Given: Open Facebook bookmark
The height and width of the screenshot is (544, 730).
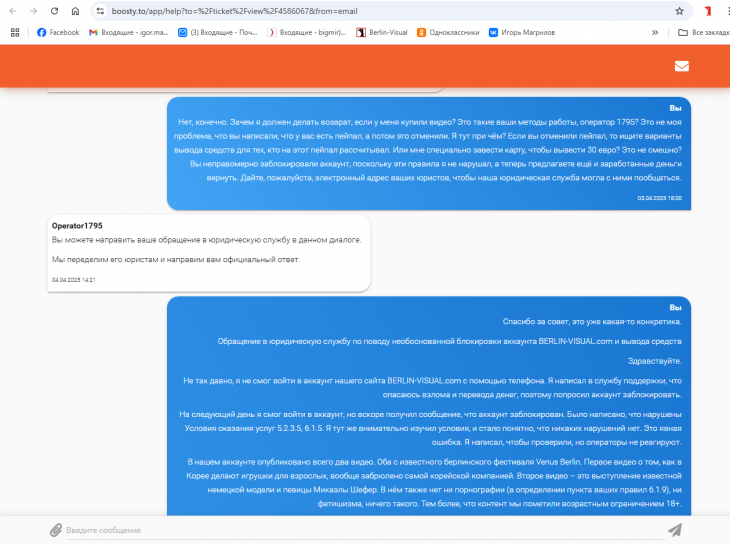Looking at the screenshot, I should pos(57,32).
